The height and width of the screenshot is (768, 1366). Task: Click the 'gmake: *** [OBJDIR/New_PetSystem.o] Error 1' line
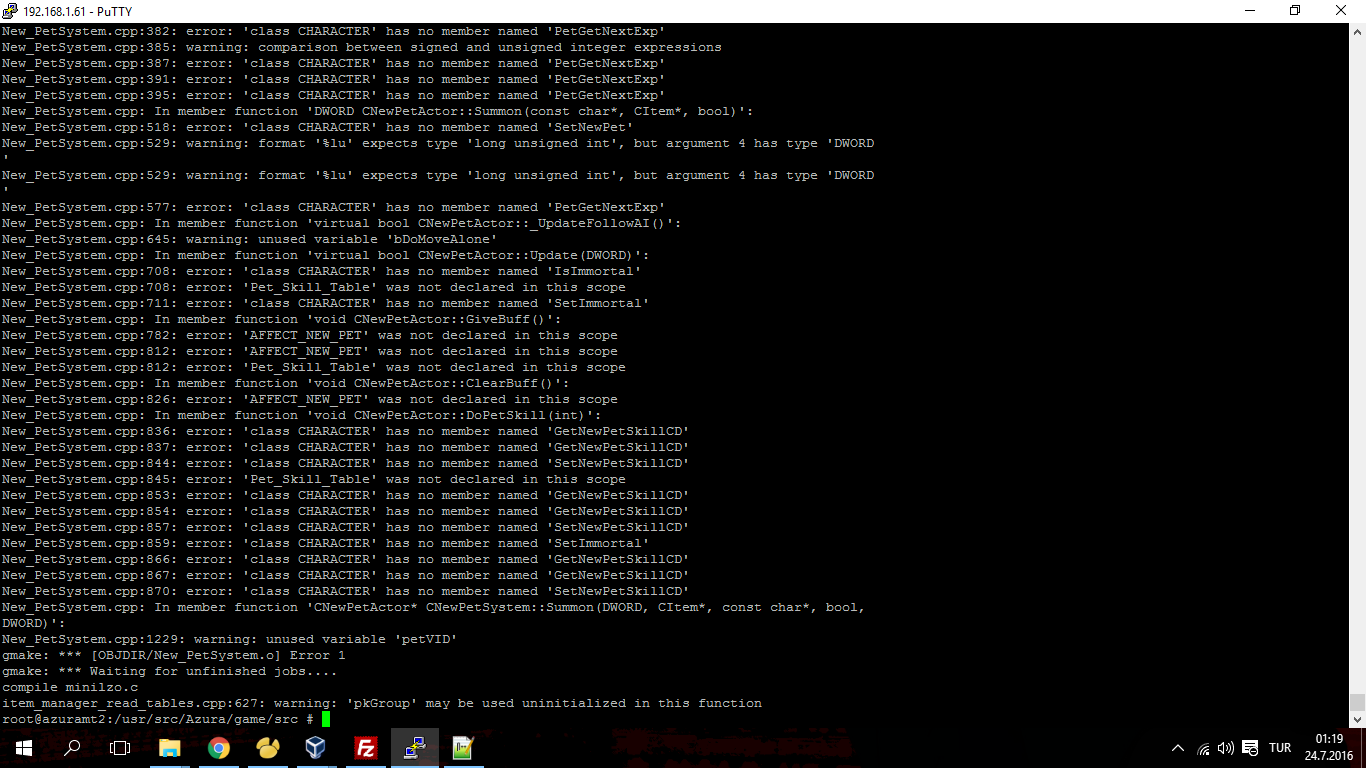point(174,655)
